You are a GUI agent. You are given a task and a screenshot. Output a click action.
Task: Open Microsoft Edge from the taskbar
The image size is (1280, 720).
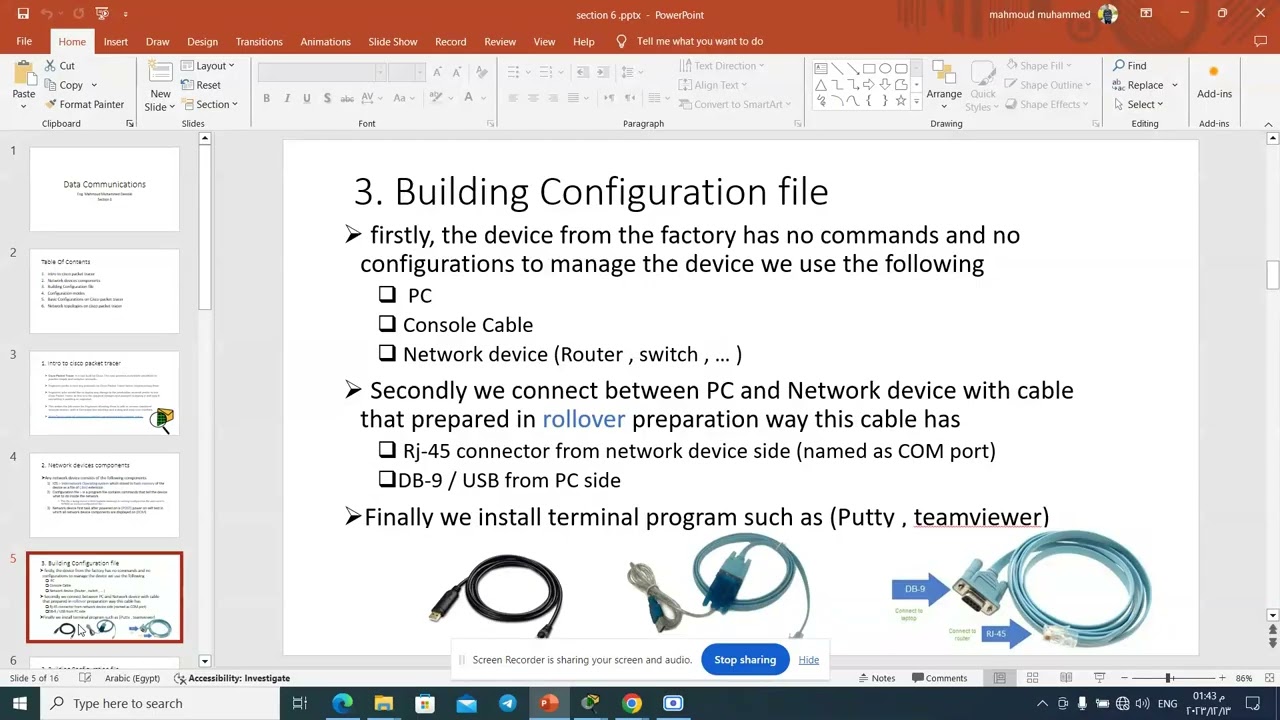[342, 703]
